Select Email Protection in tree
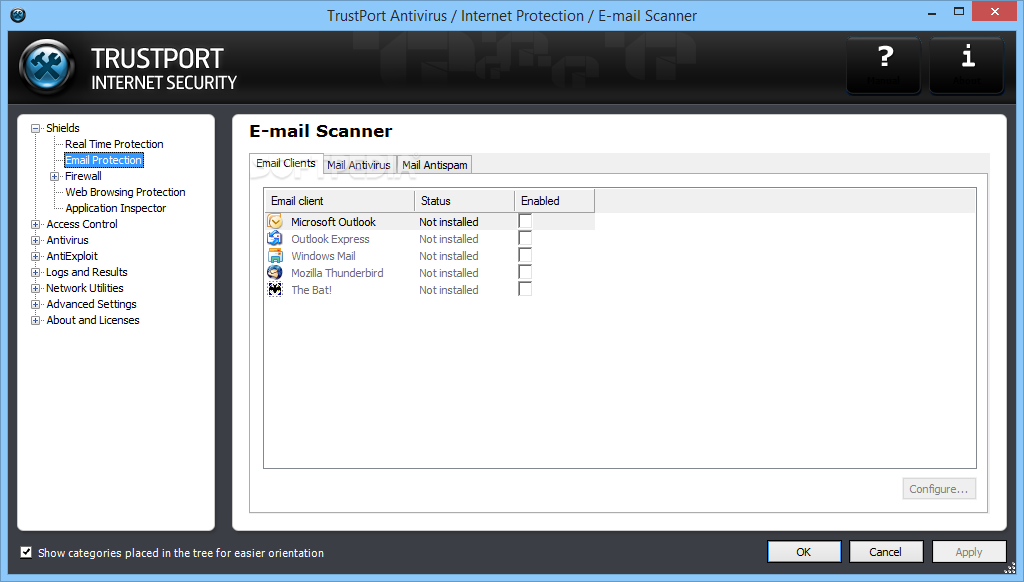This screenshot has width=1024, height=582. [104, 160]
